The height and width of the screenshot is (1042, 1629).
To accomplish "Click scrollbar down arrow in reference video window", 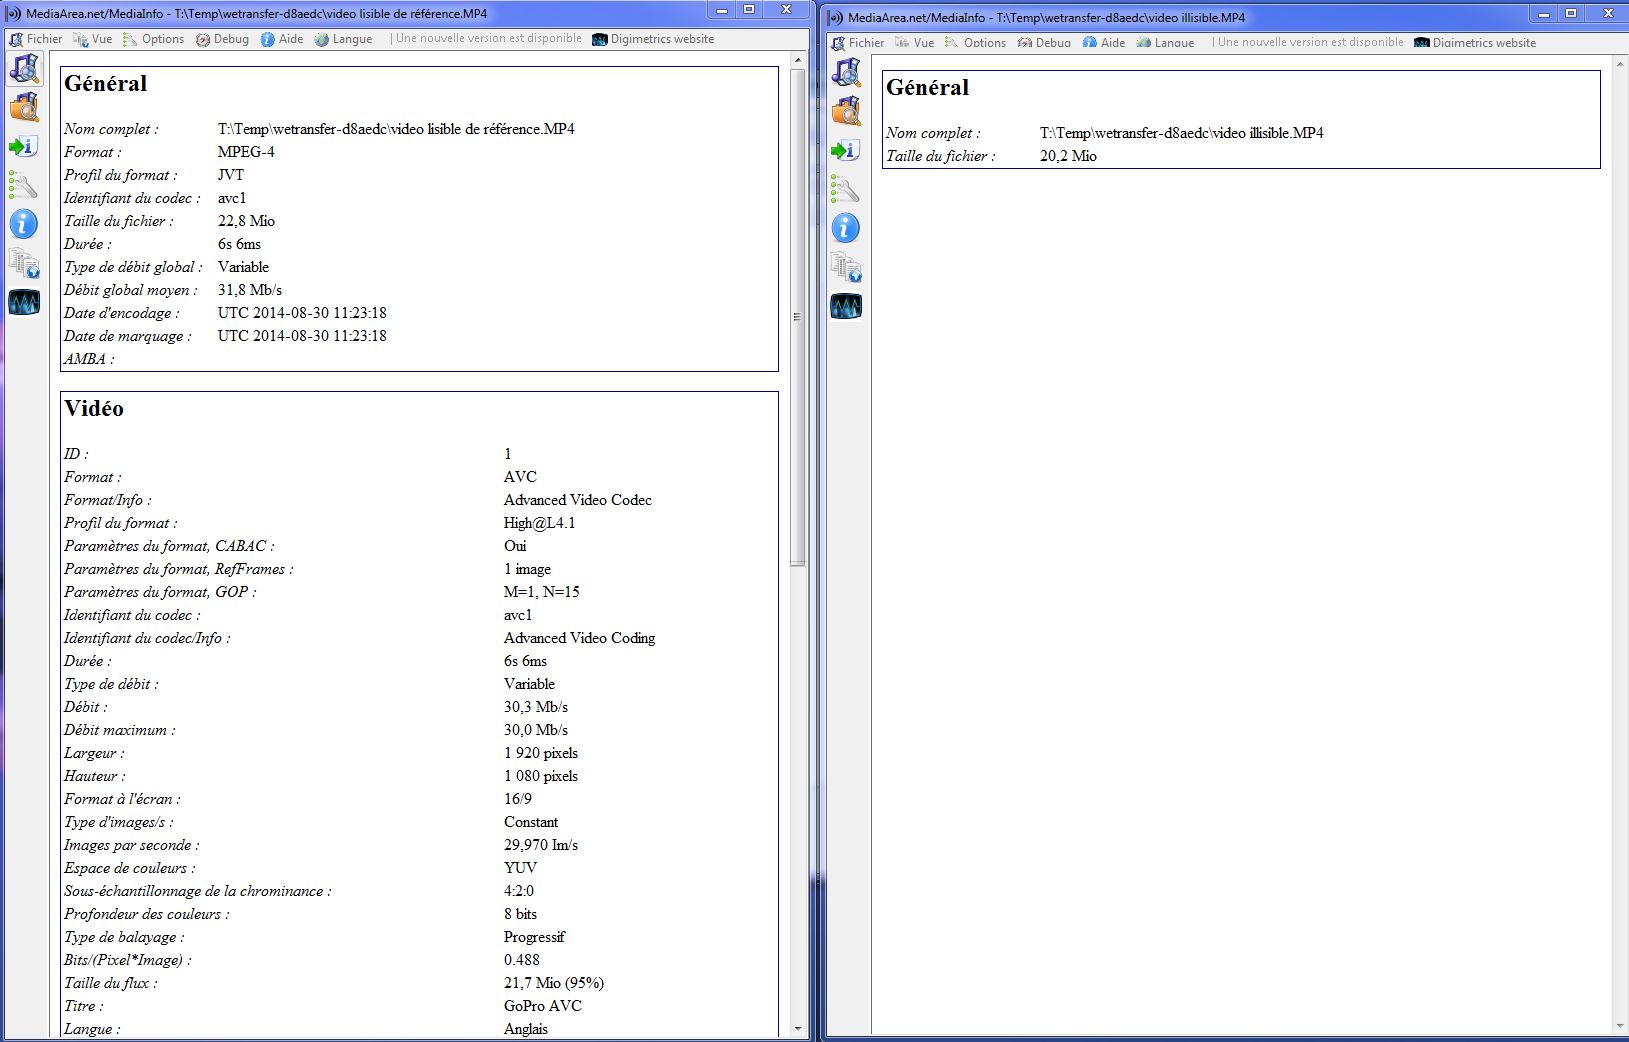I will coord(797,1028).
